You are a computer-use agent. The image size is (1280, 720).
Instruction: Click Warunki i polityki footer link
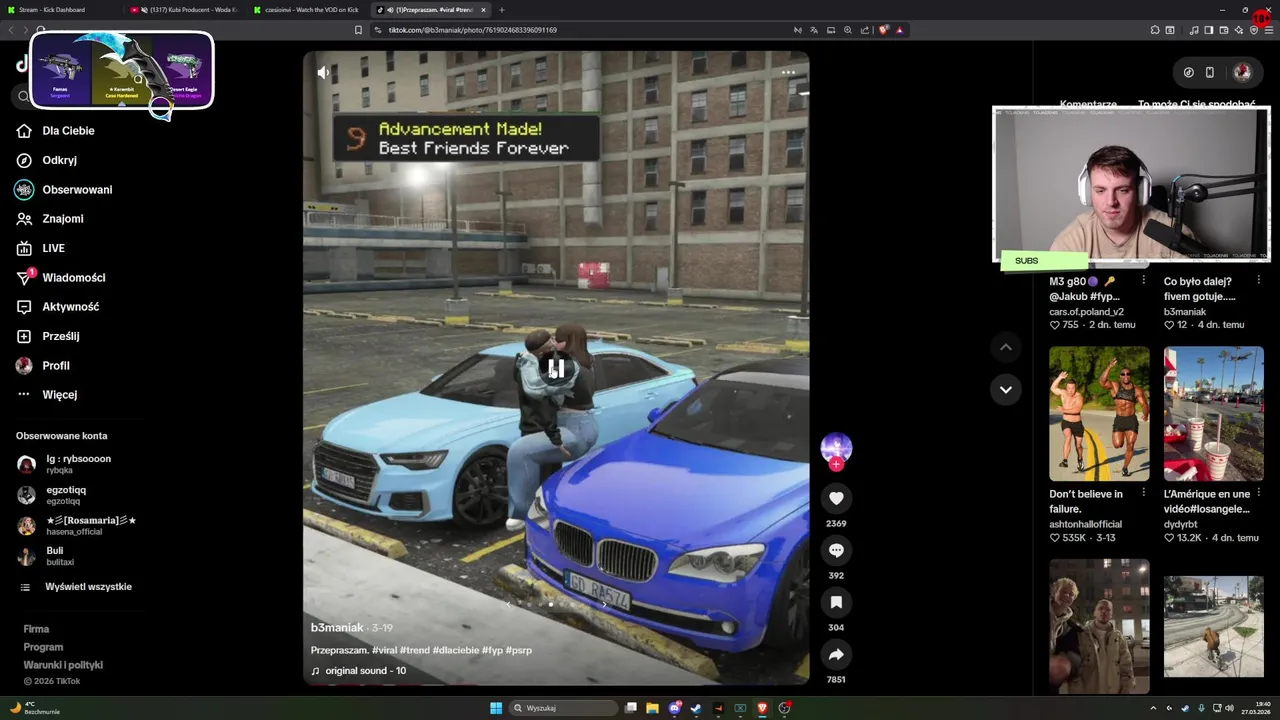coord(63,665)
